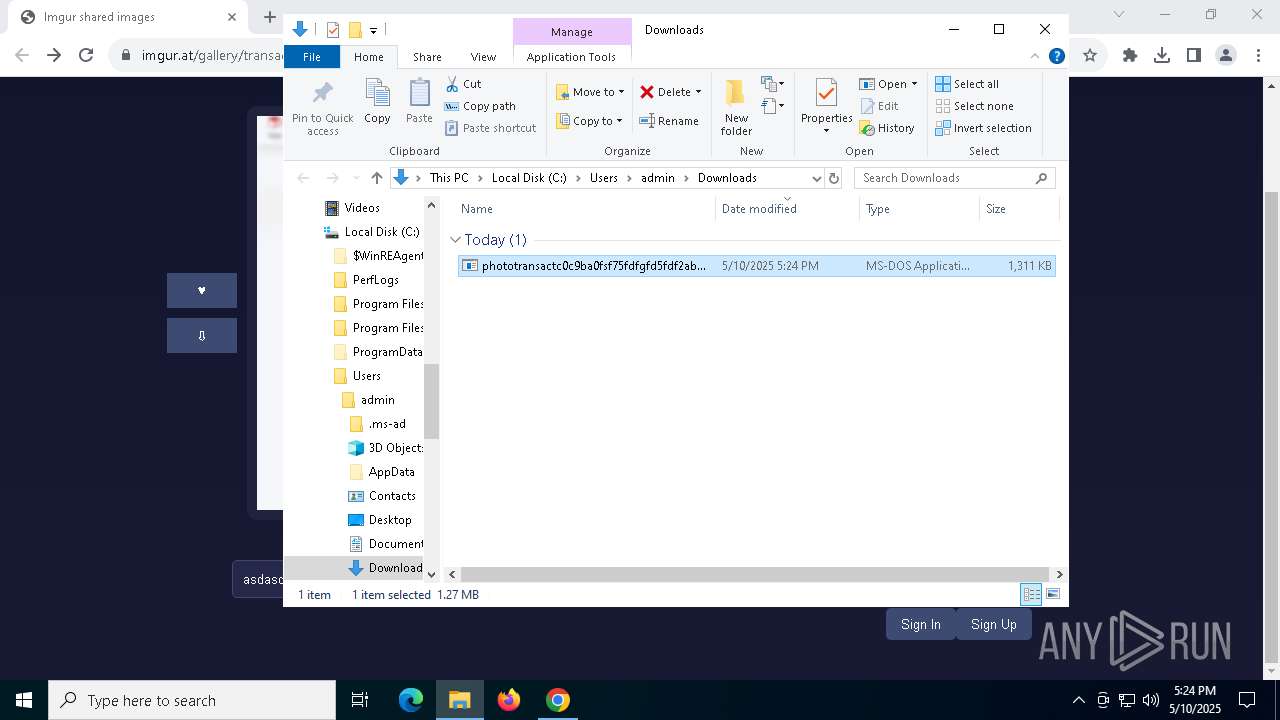The width and height of the screenshot is (1280, 720).
Task: Collapse the ribbon with chevron
Action: pos(1035,57)
